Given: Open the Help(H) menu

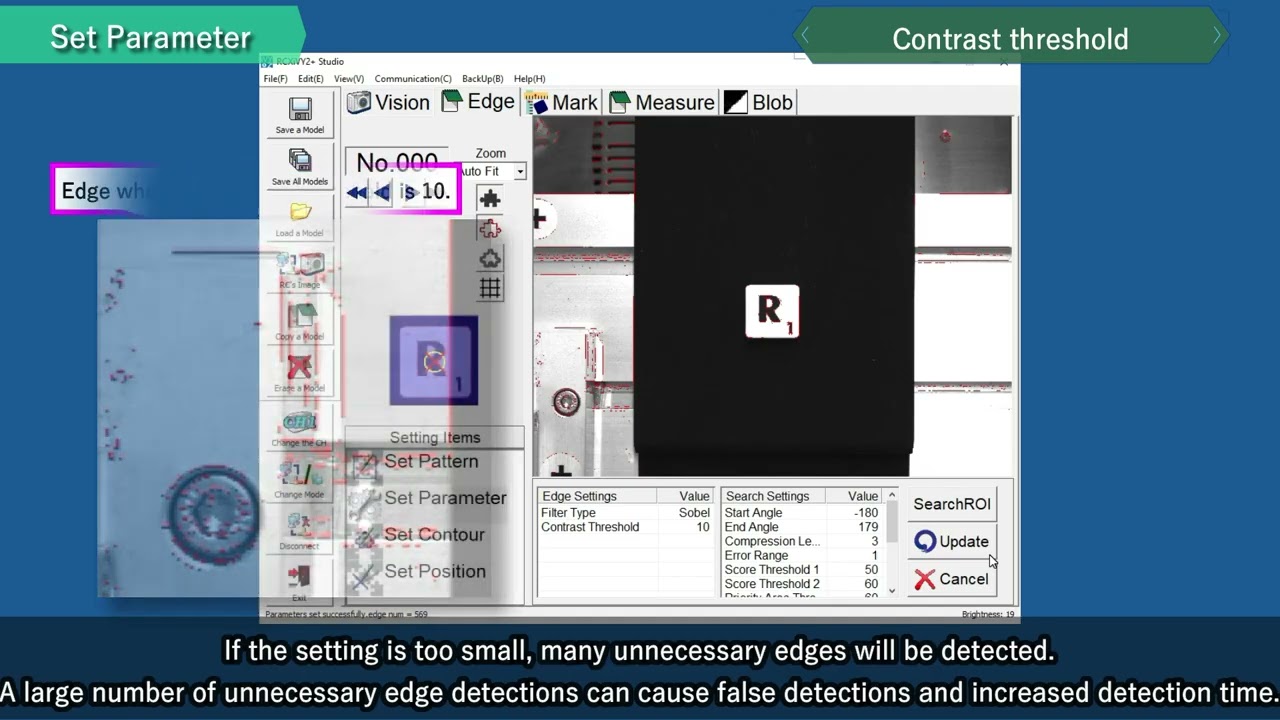Looking at the screenshot, I should coord(529,79).
